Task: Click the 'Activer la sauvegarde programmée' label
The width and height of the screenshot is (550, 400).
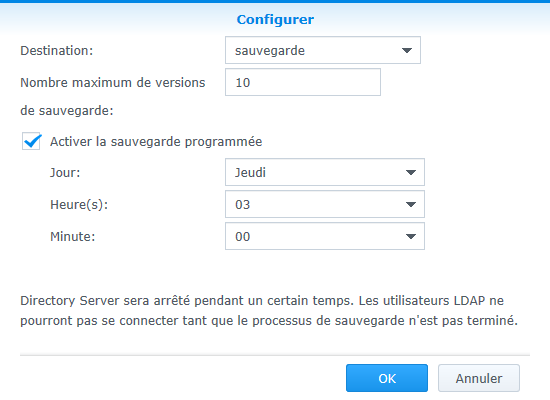Action: [x=156, y=141]
